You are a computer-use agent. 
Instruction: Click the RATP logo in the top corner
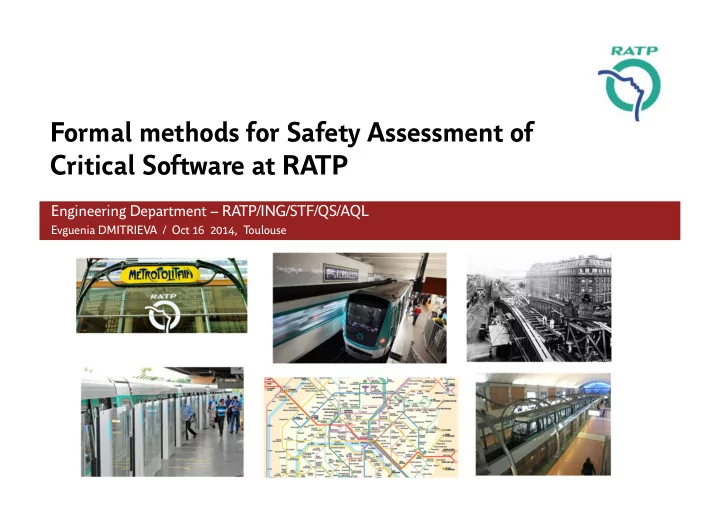630,83
